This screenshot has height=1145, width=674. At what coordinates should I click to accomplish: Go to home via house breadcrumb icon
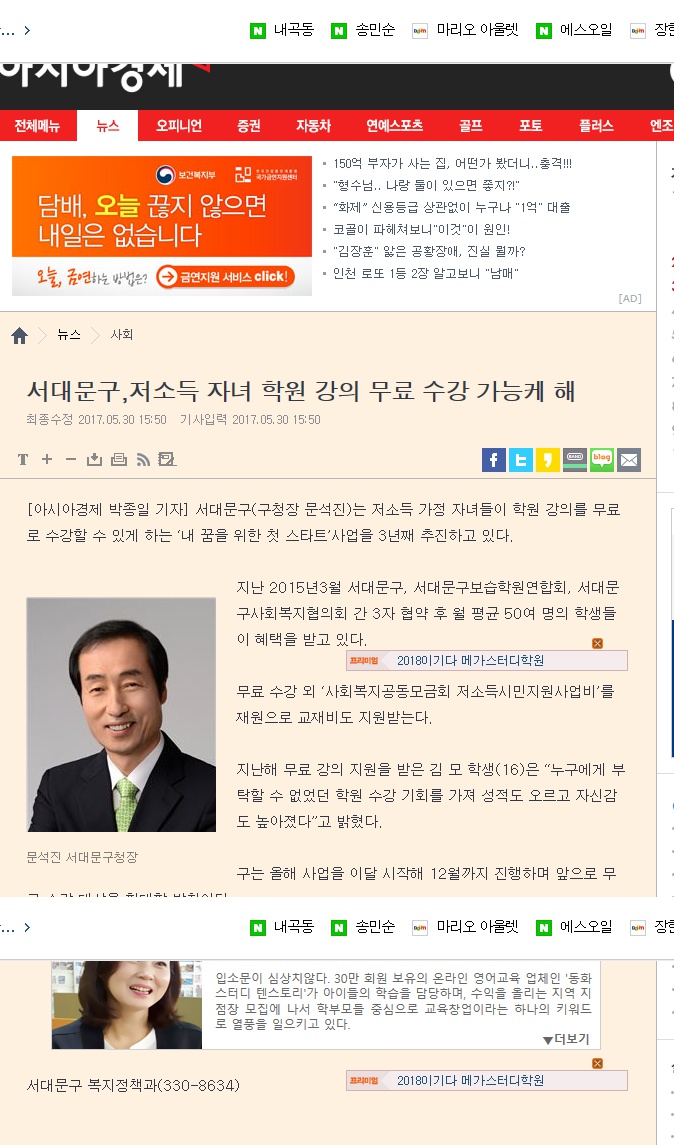pyautogui.click(x=20, y=335)
